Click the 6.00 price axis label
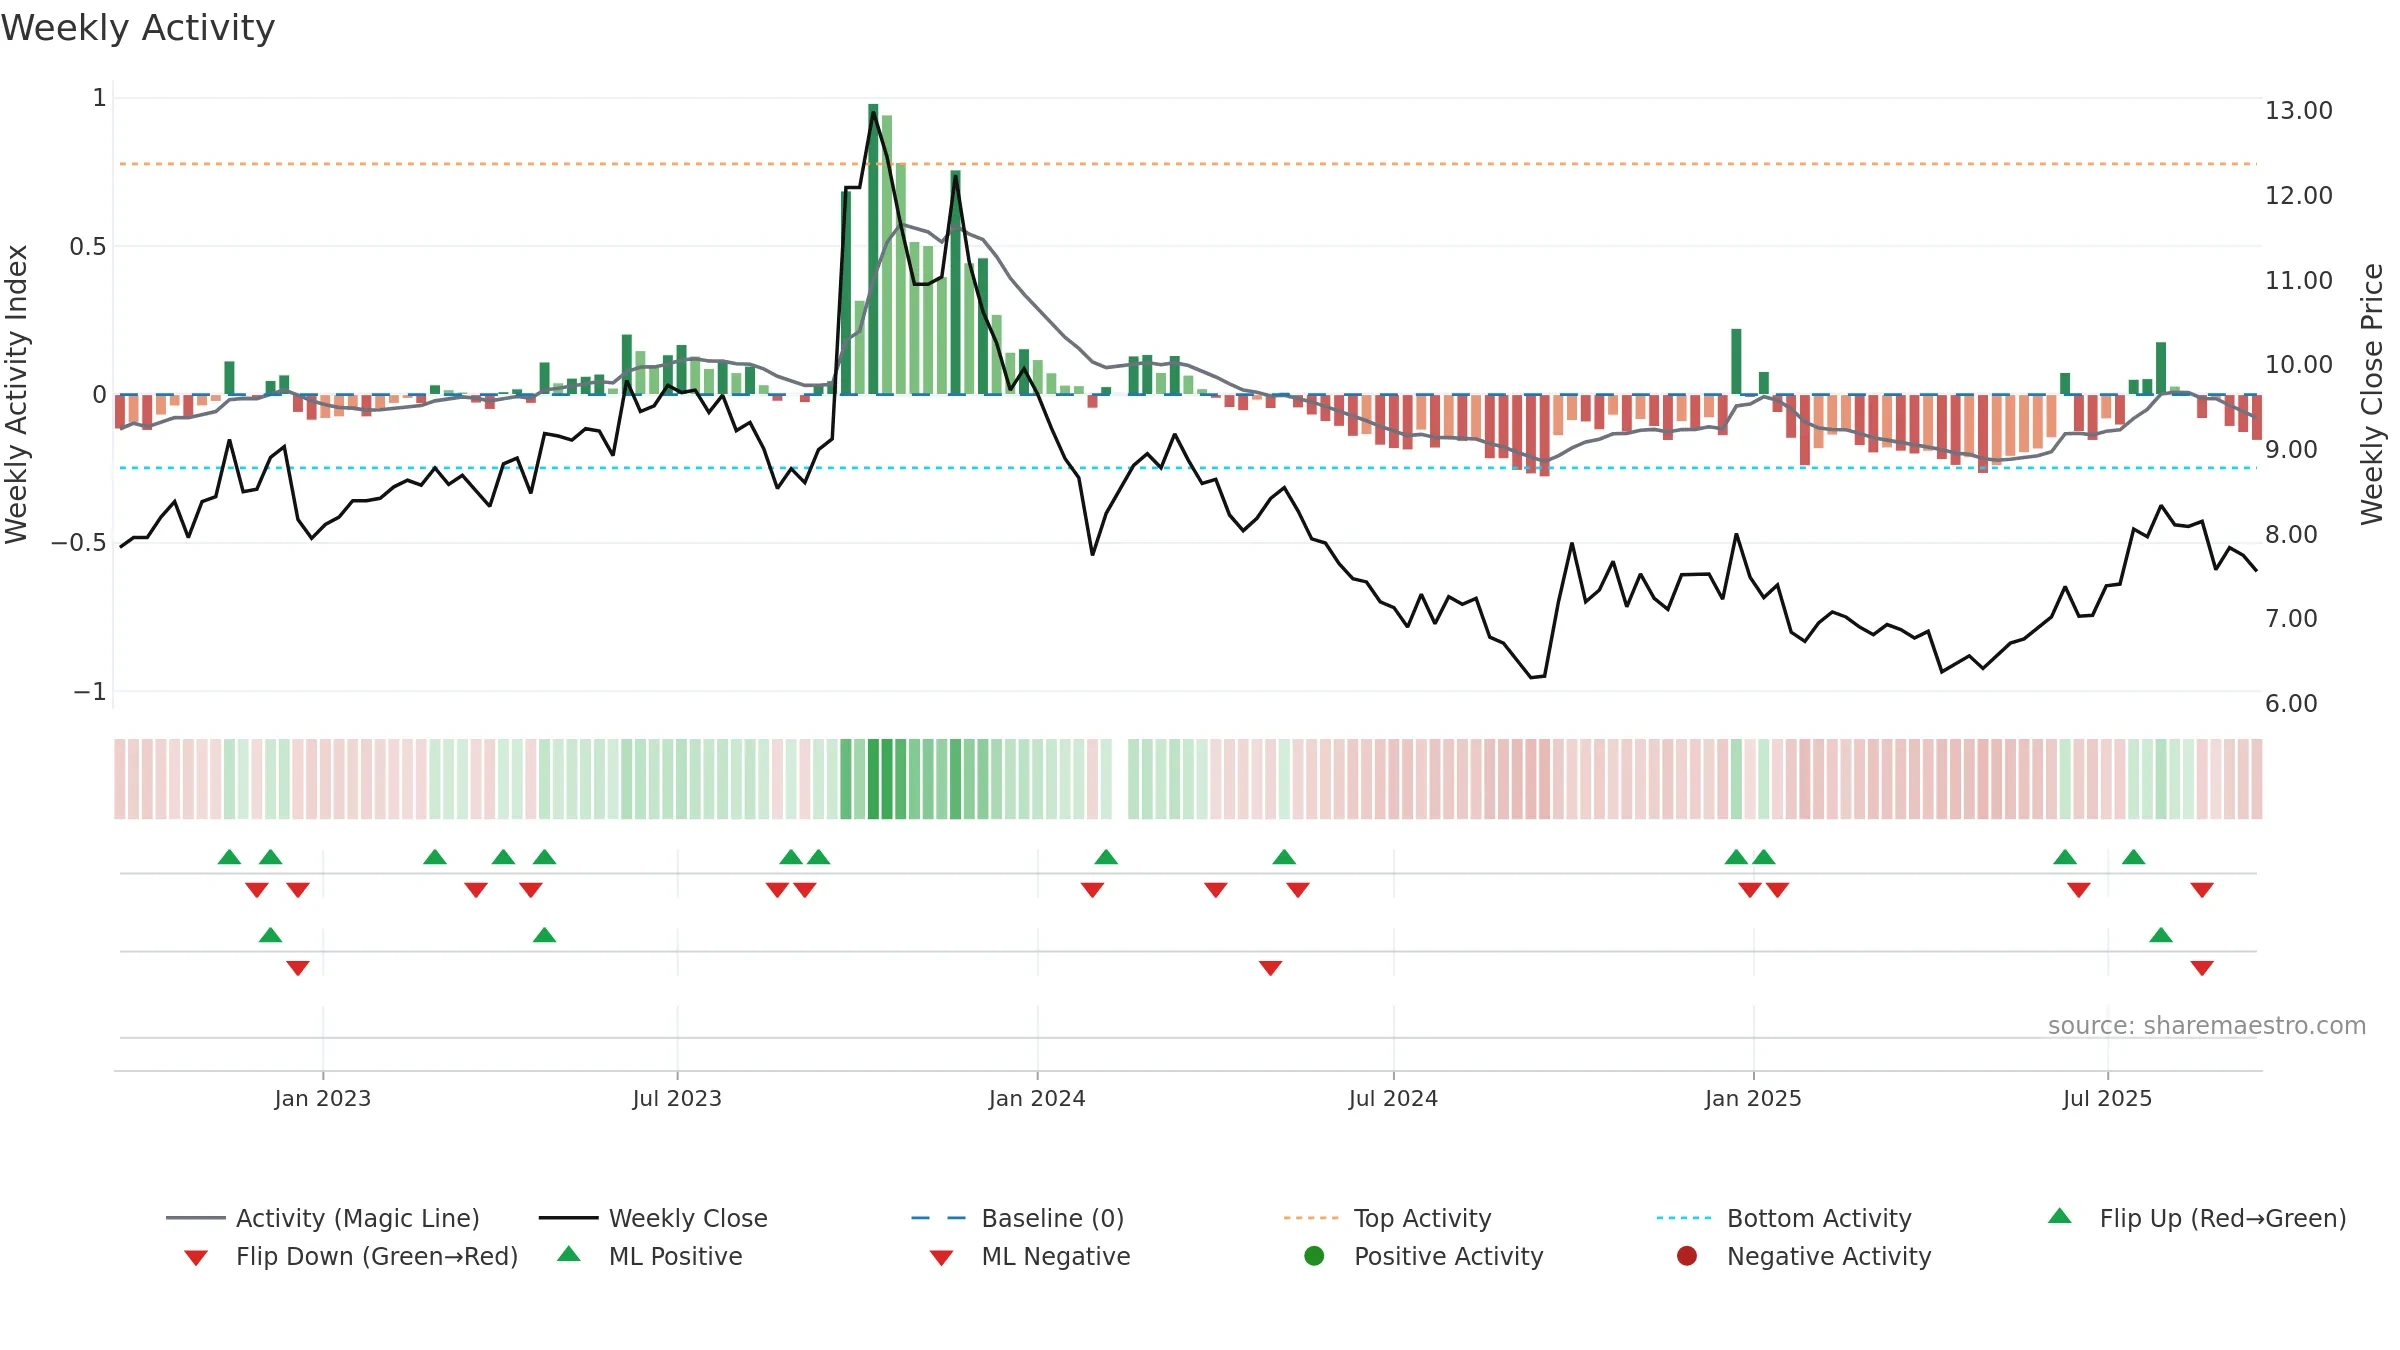 (2291, 704)
